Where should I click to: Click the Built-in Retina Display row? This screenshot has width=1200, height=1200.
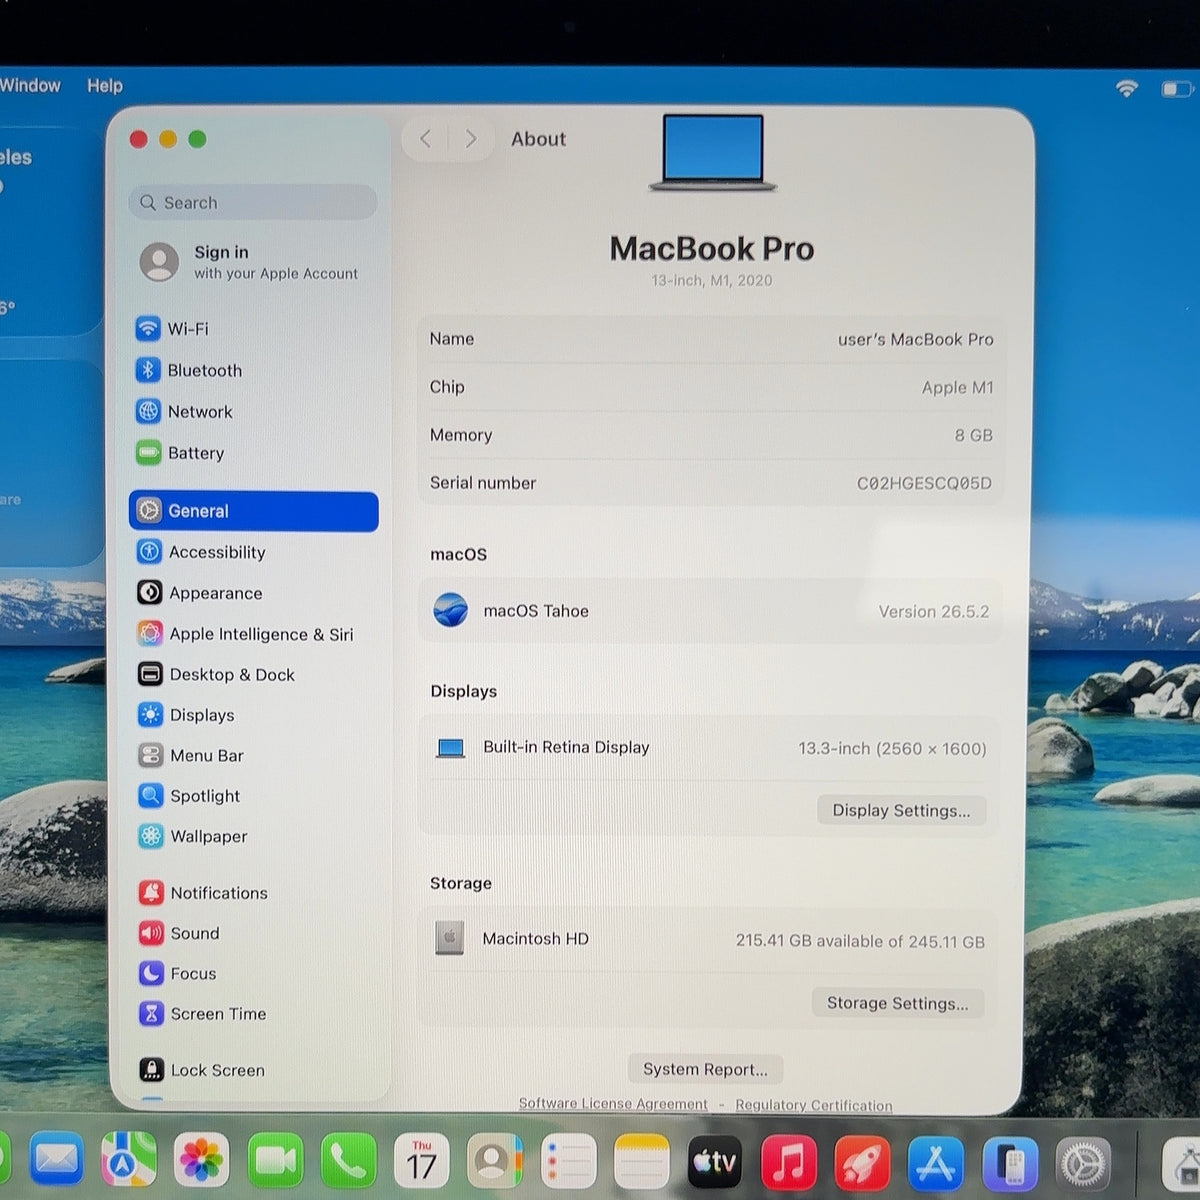710,748
